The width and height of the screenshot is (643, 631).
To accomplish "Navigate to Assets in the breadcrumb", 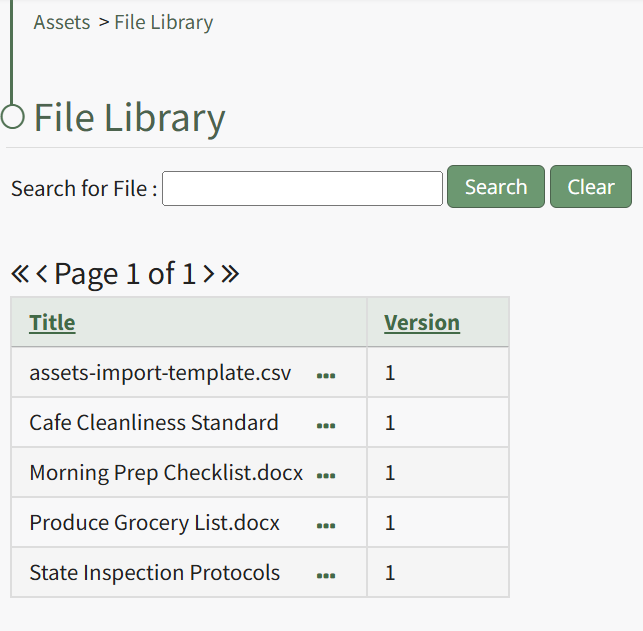I will pyautogui.click(x=62, y=22).
